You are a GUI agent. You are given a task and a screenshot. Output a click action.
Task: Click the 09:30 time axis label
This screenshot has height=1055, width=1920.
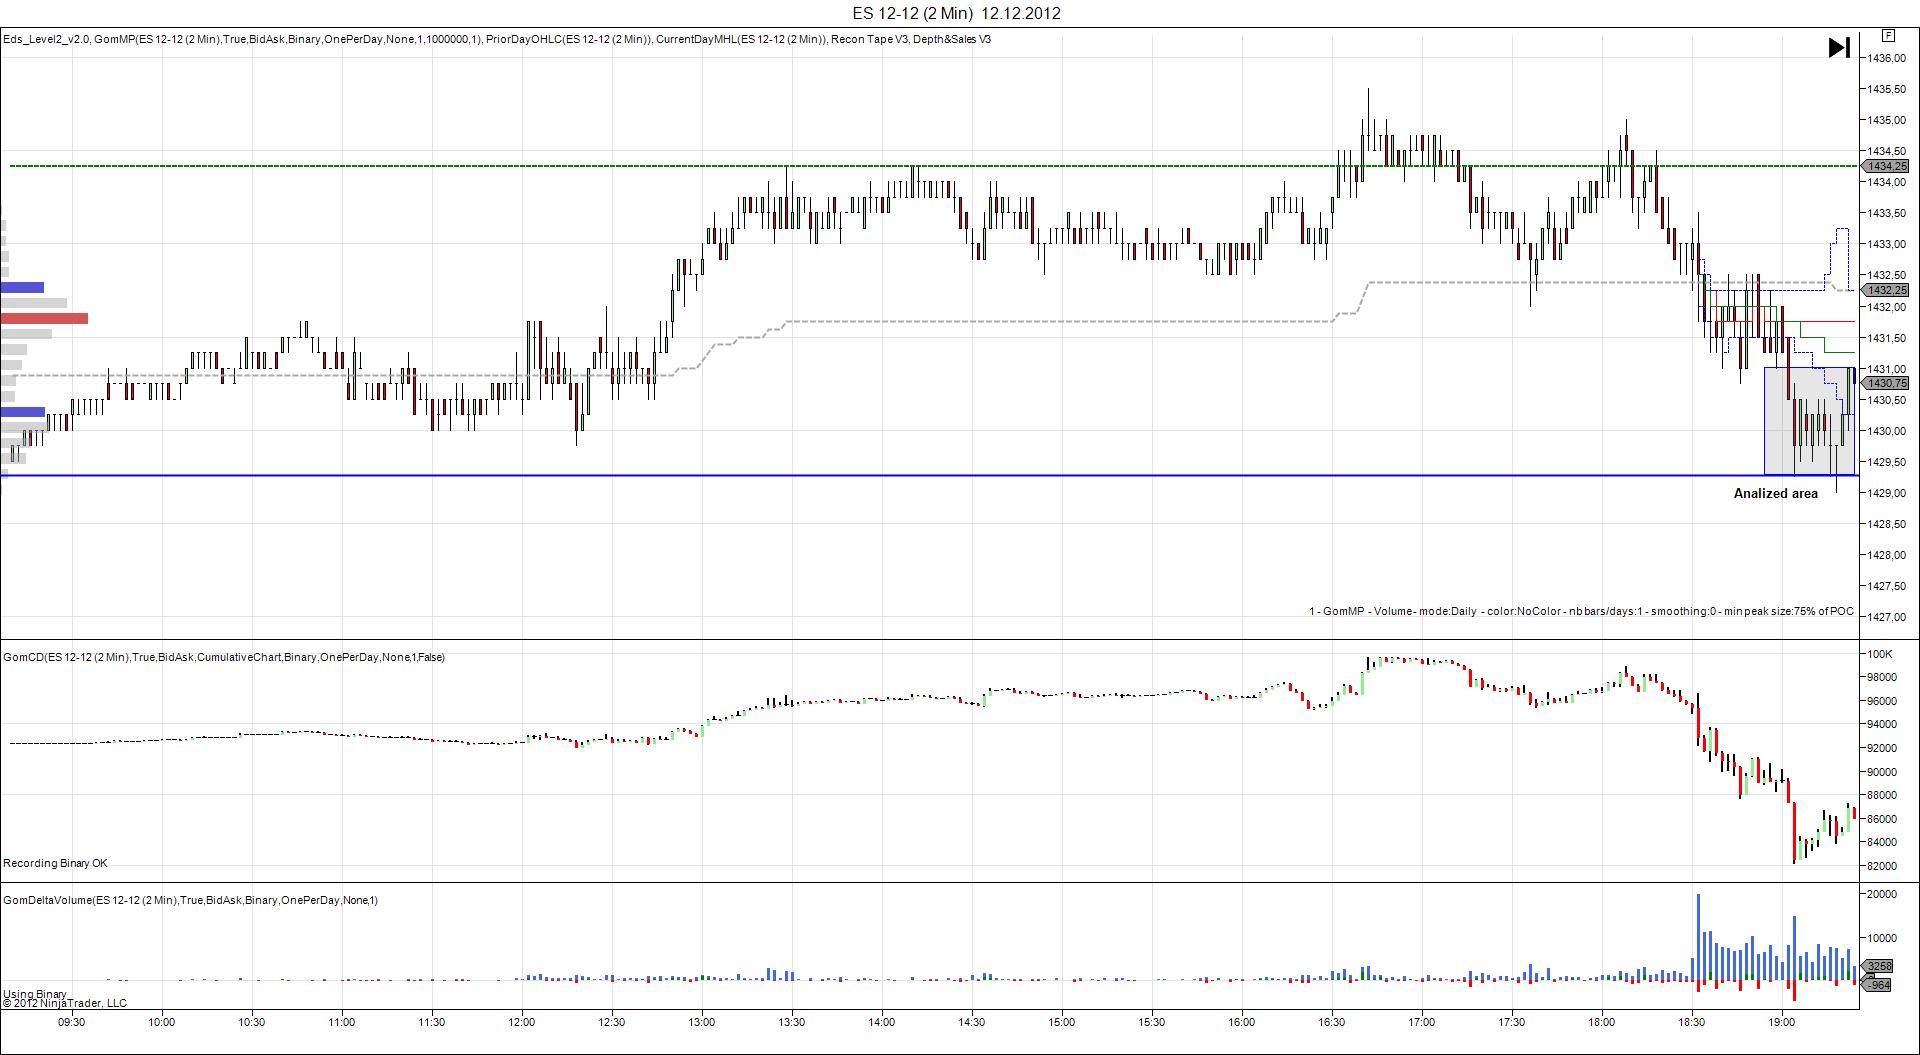pyautogui.click(x=71, y=1022)
